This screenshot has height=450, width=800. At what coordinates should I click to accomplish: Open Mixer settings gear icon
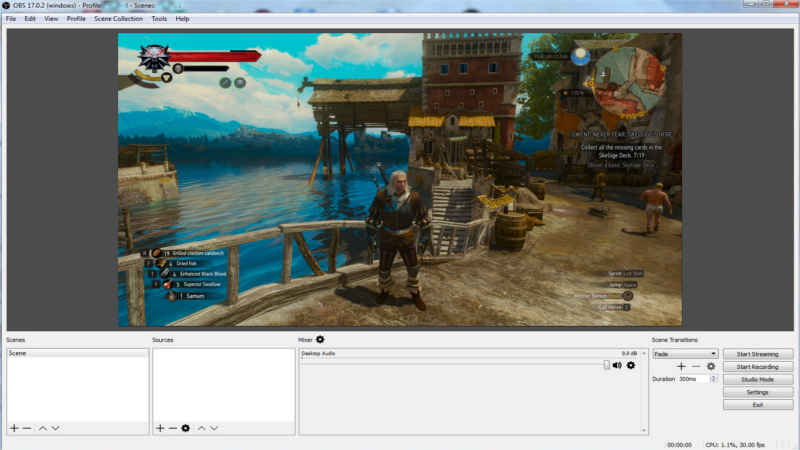click(x=320, y=339)
